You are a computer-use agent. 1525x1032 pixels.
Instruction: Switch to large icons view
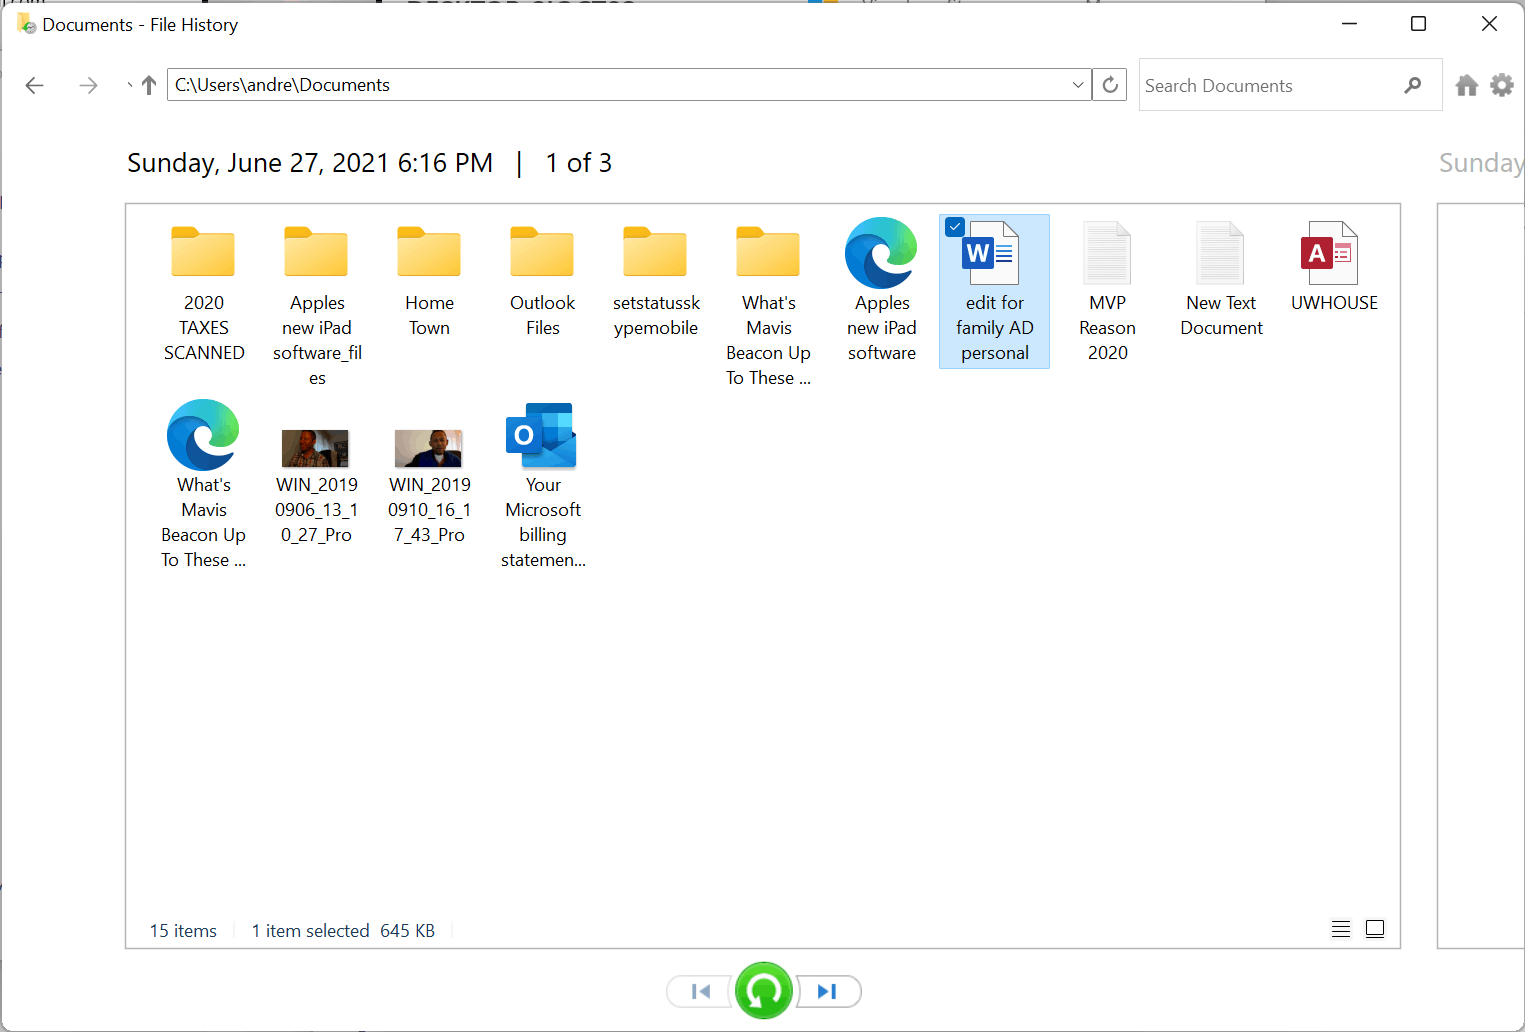1375,928
